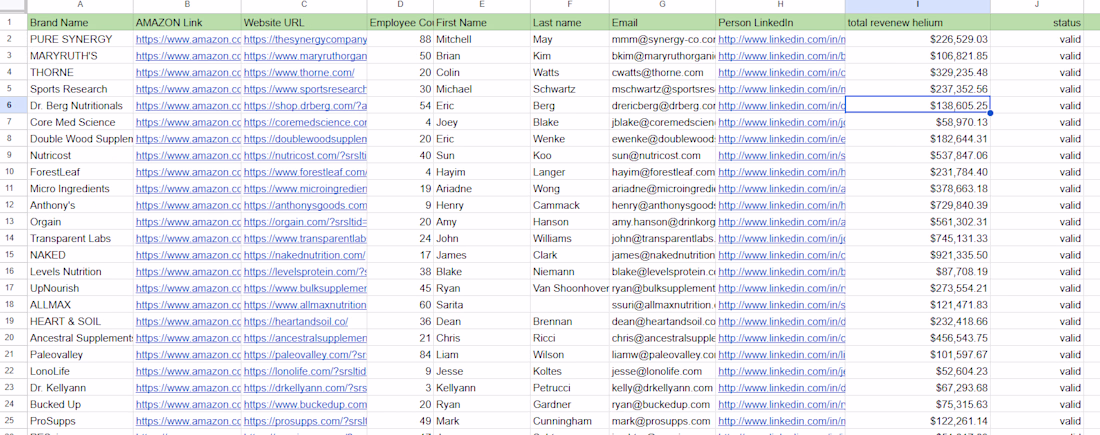Select the employee count 84 cell
This screenshot has width=1100, height=435.
tap(400, 355)
